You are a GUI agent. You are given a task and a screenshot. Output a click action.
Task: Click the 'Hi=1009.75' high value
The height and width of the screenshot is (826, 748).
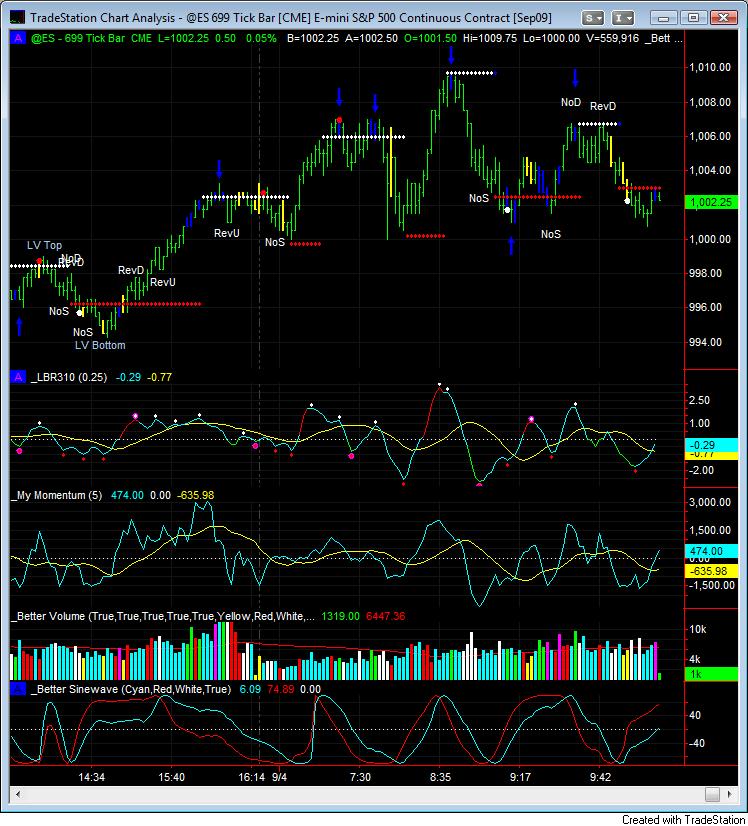point(490,38)
